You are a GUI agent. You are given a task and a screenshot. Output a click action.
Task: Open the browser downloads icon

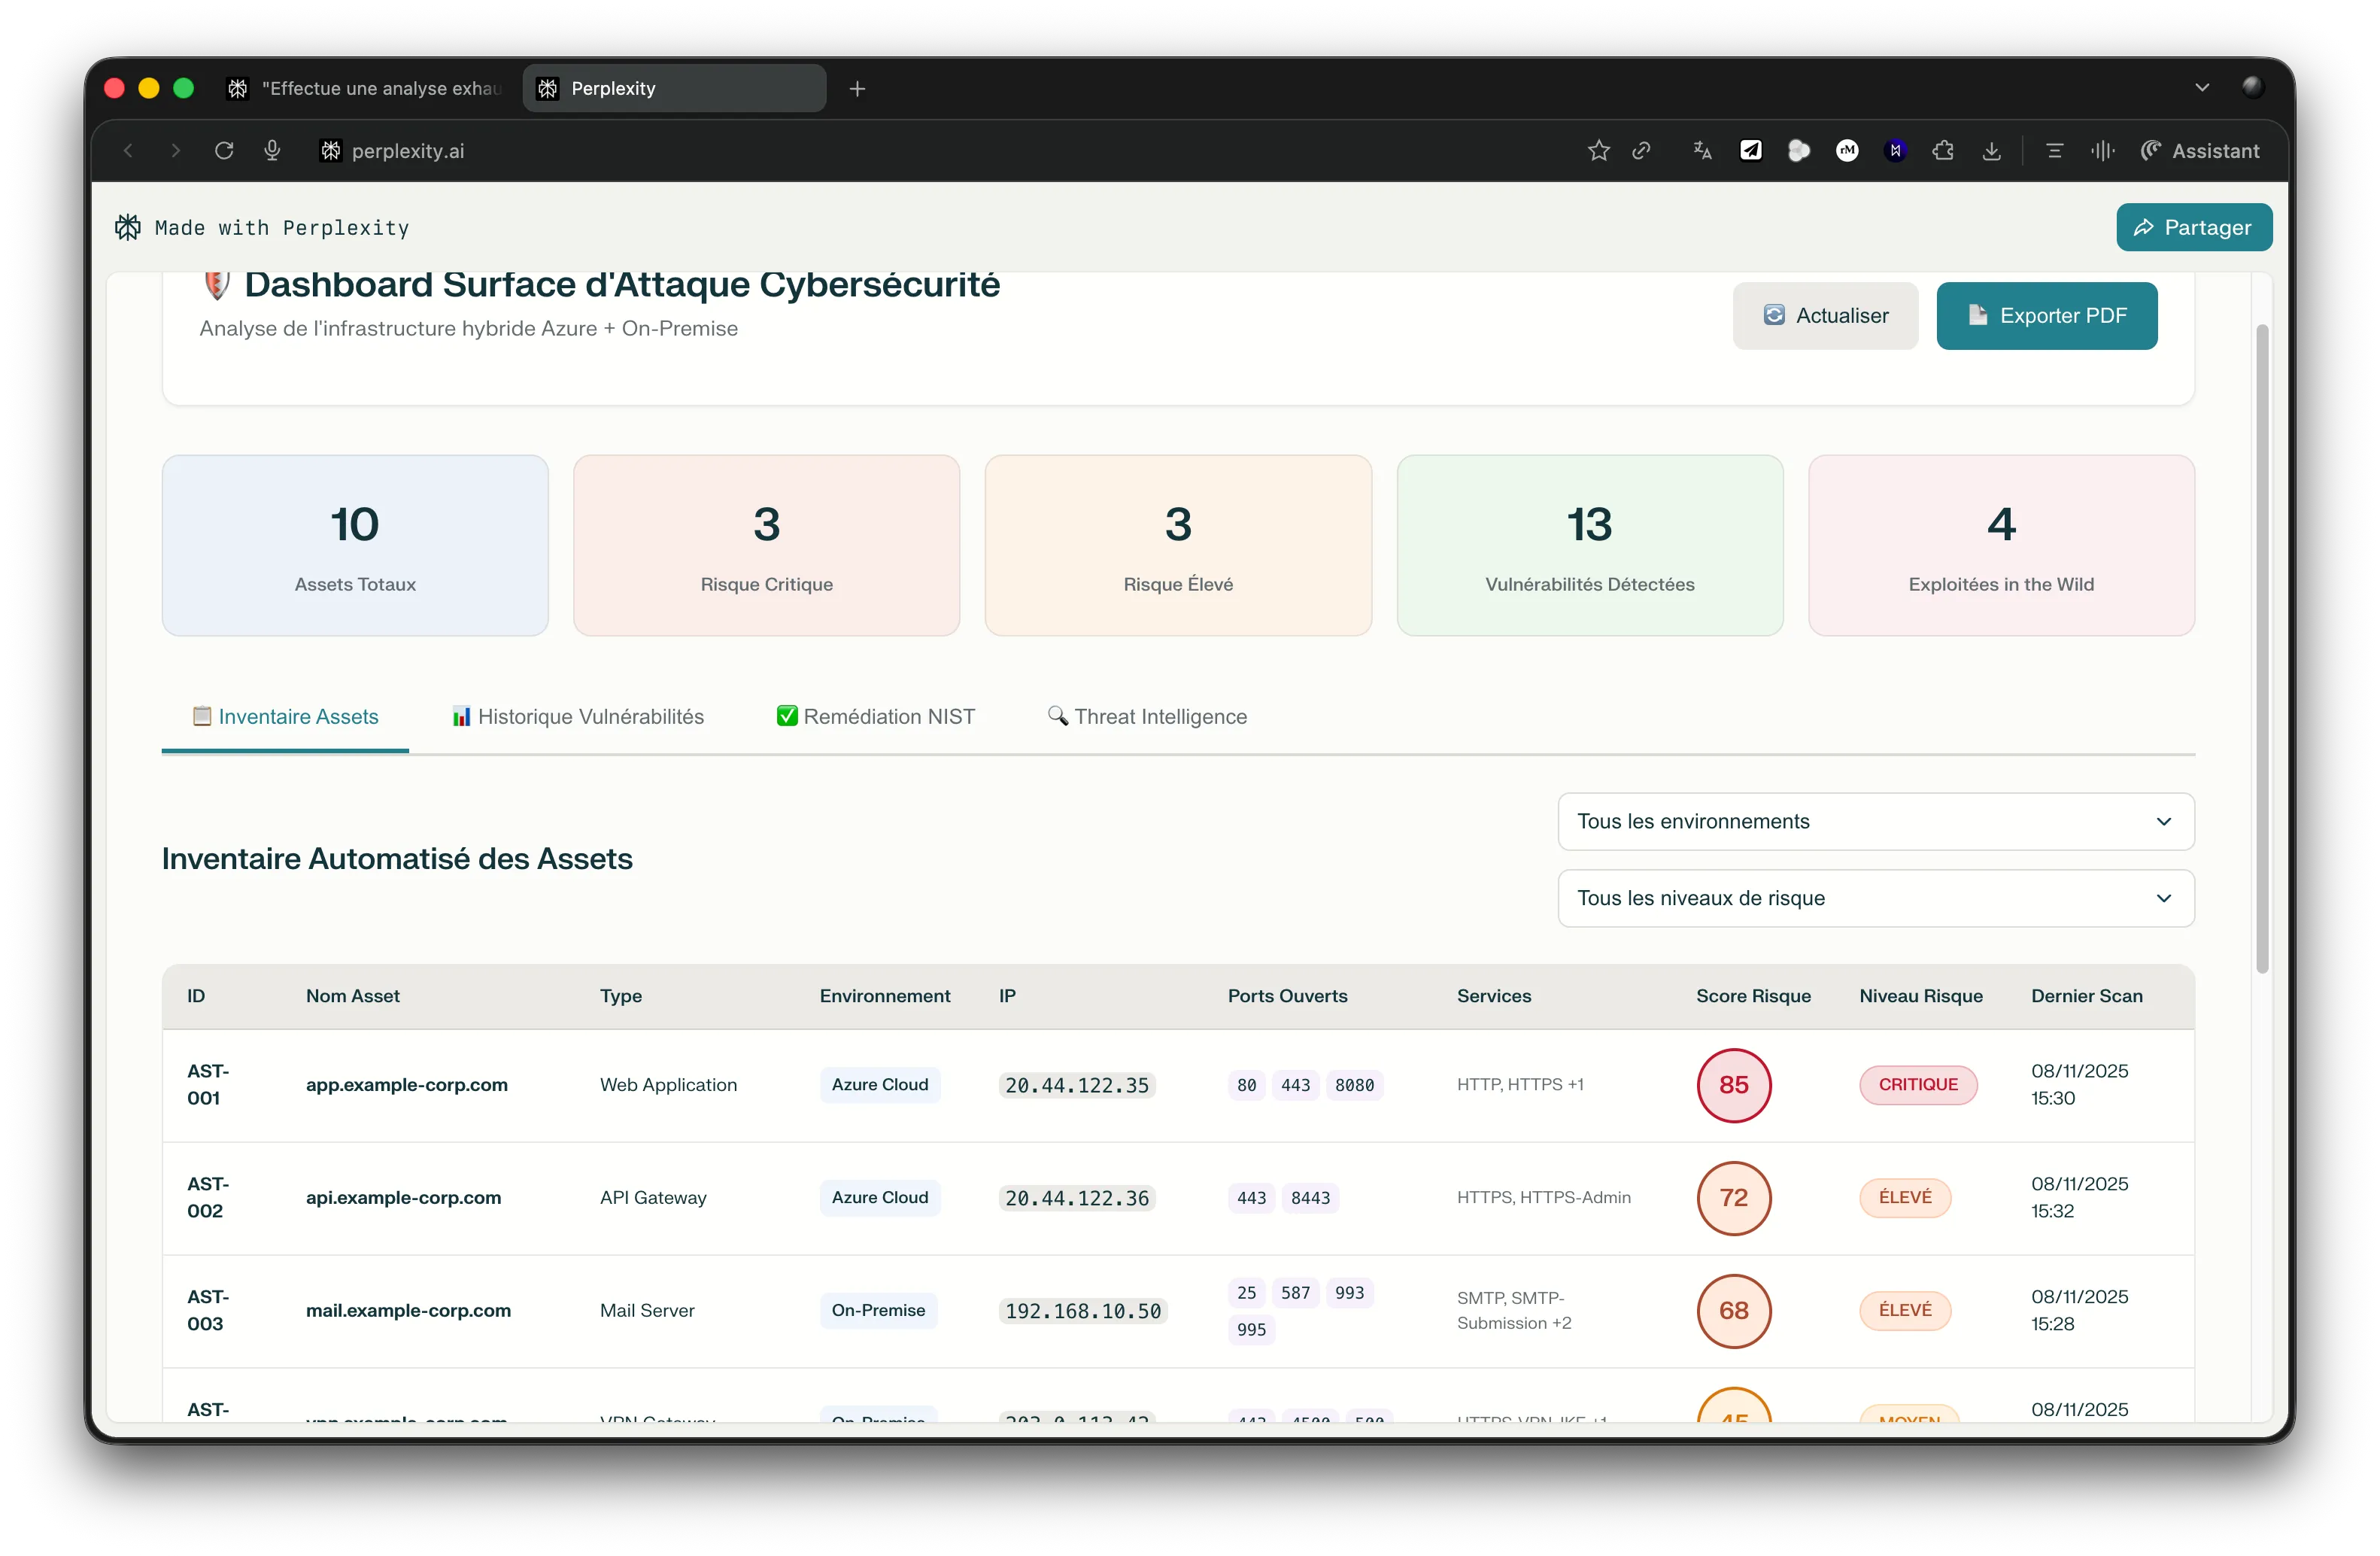(x=1991, y=151)
